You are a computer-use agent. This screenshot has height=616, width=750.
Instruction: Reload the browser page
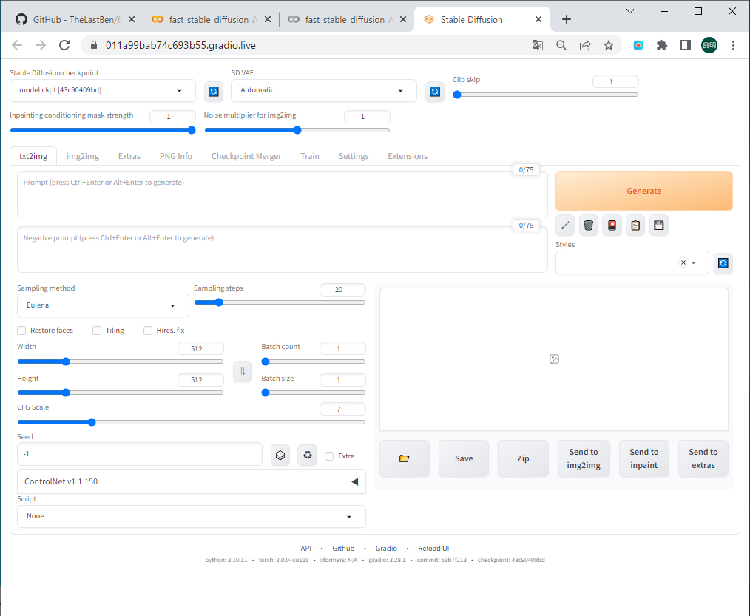(x=65, y=45)
